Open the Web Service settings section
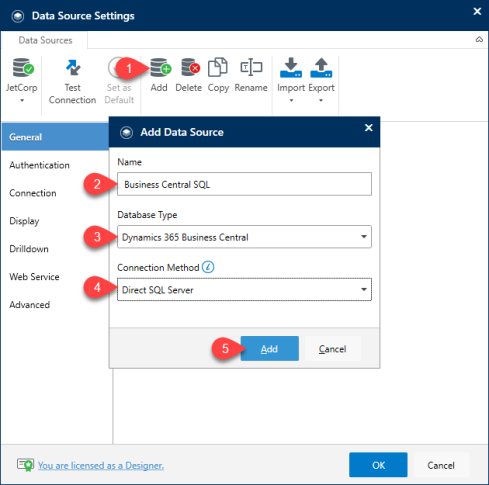 [x=34, y=277]
